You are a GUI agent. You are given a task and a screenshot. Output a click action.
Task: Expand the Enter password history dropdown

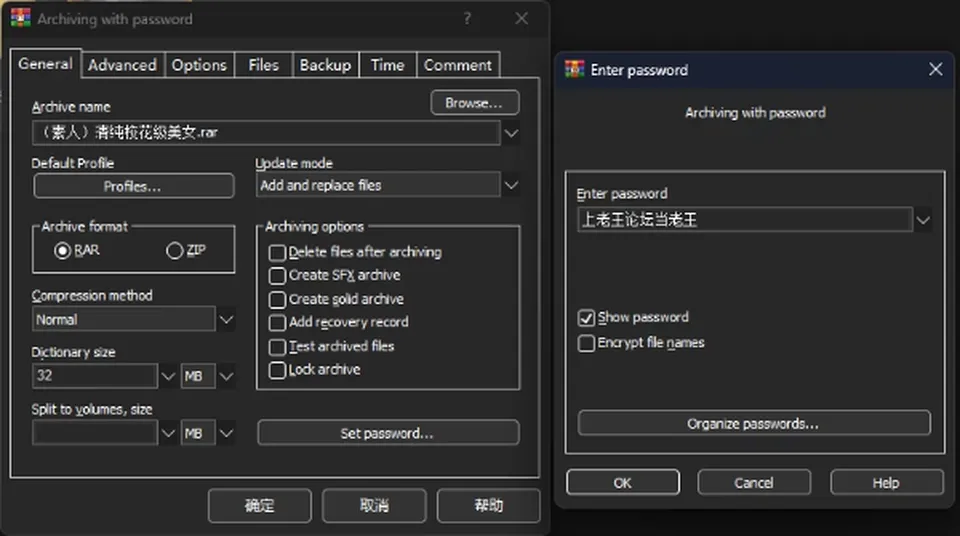tap(923, 220)
